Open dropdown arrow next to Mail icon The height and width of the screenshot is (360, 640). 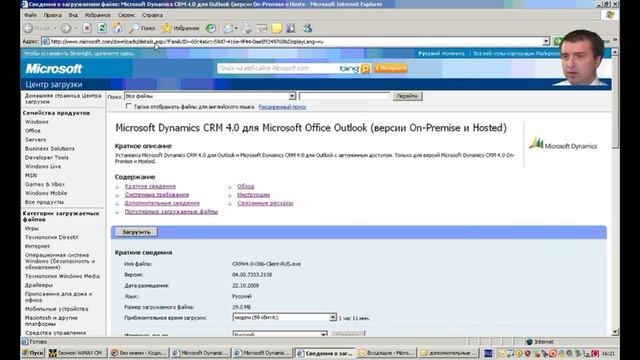[236, 29]
